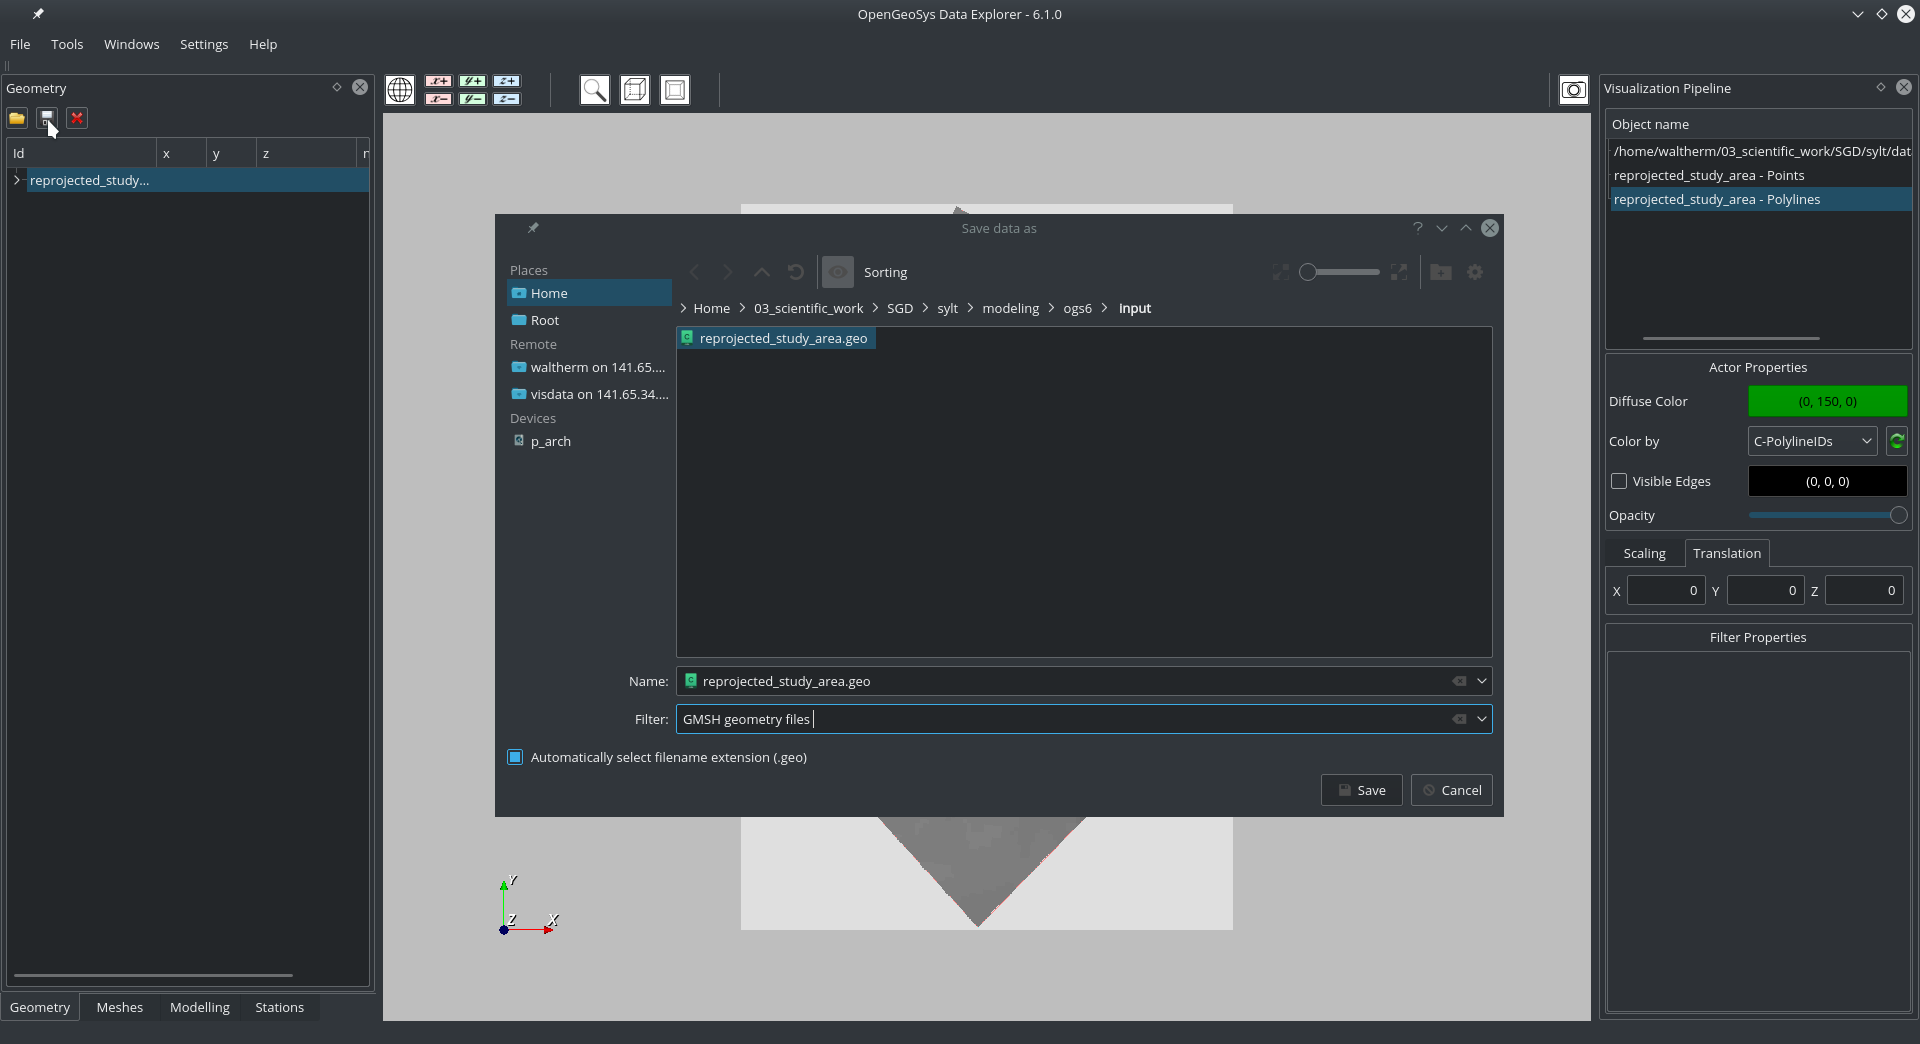Open the Filter dropdown arrow
Screen dimensions: 1920x1044
(x=1481, y=719)
